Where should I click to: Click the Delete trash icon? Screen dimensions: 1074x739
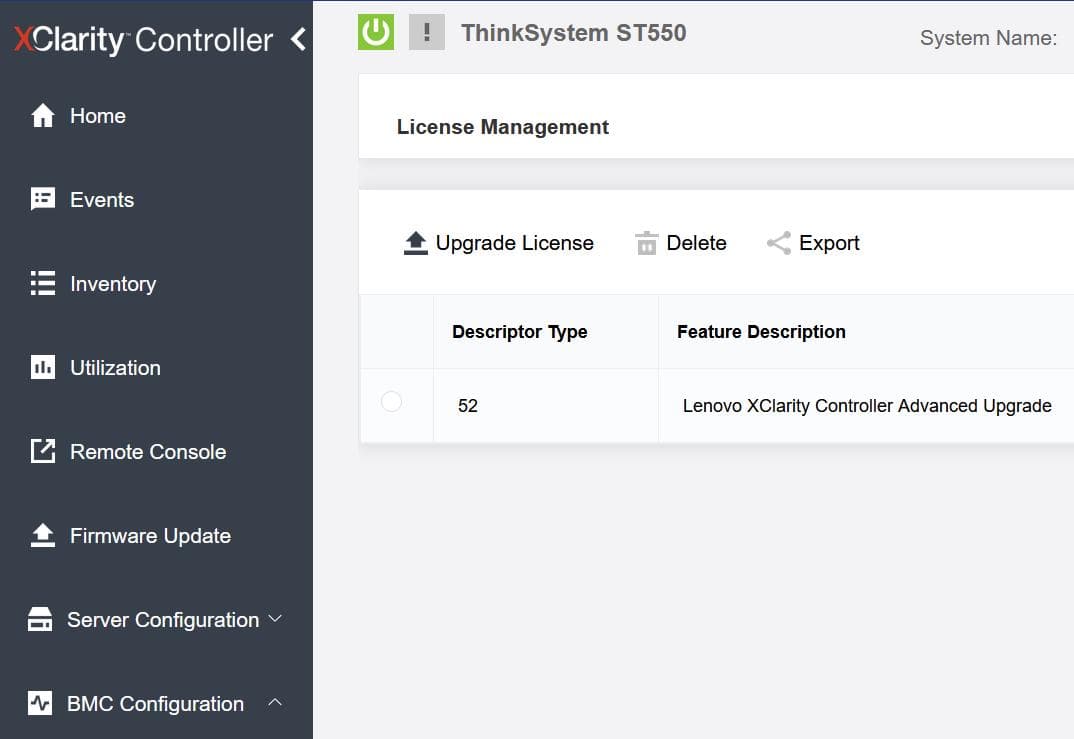coord(647,242)
